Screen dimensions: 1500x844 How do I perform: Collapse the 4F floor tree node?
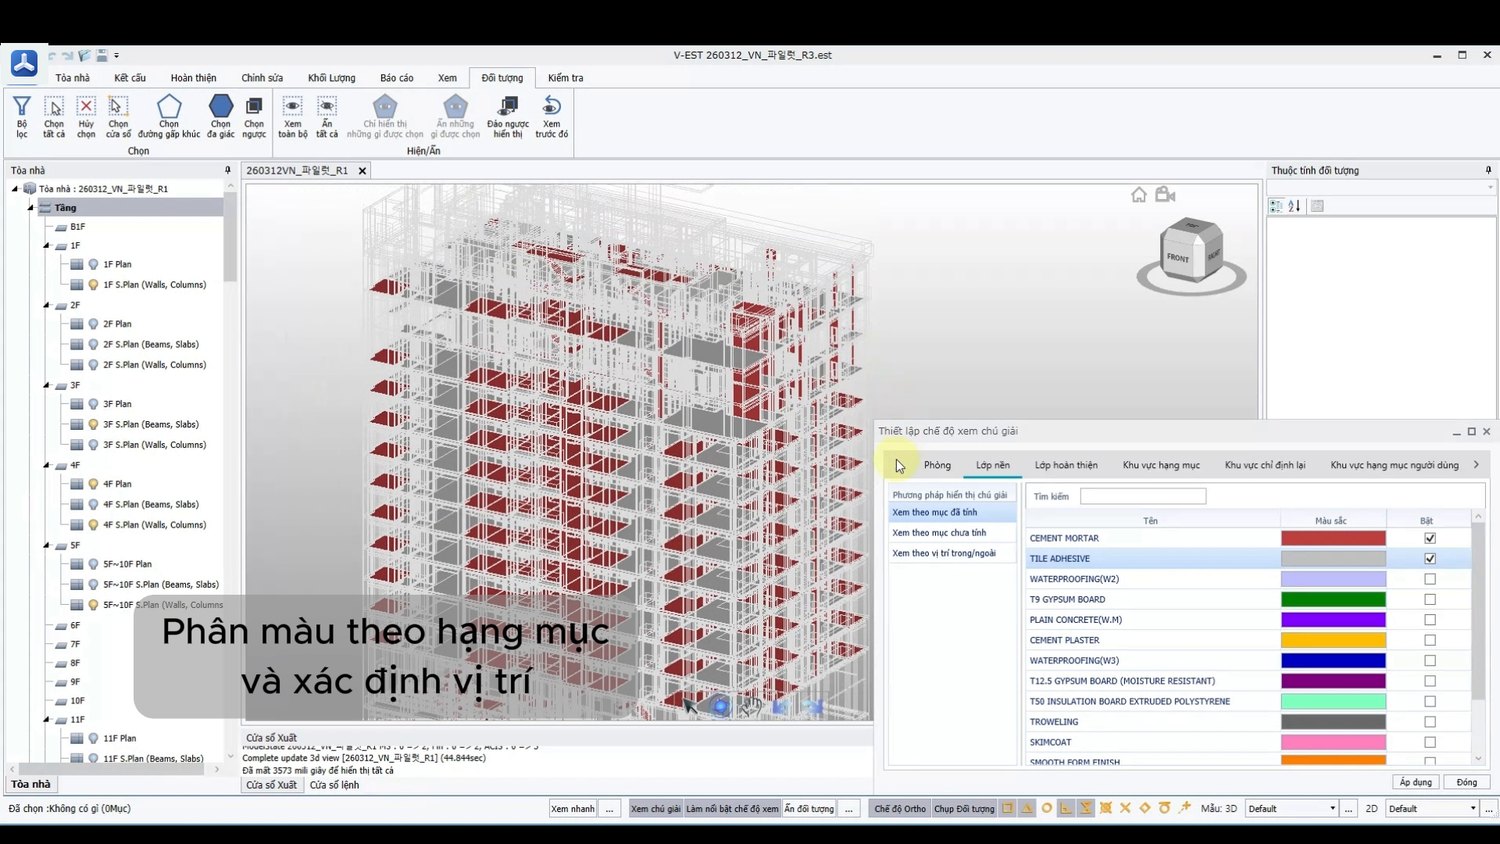click(46, 465)
